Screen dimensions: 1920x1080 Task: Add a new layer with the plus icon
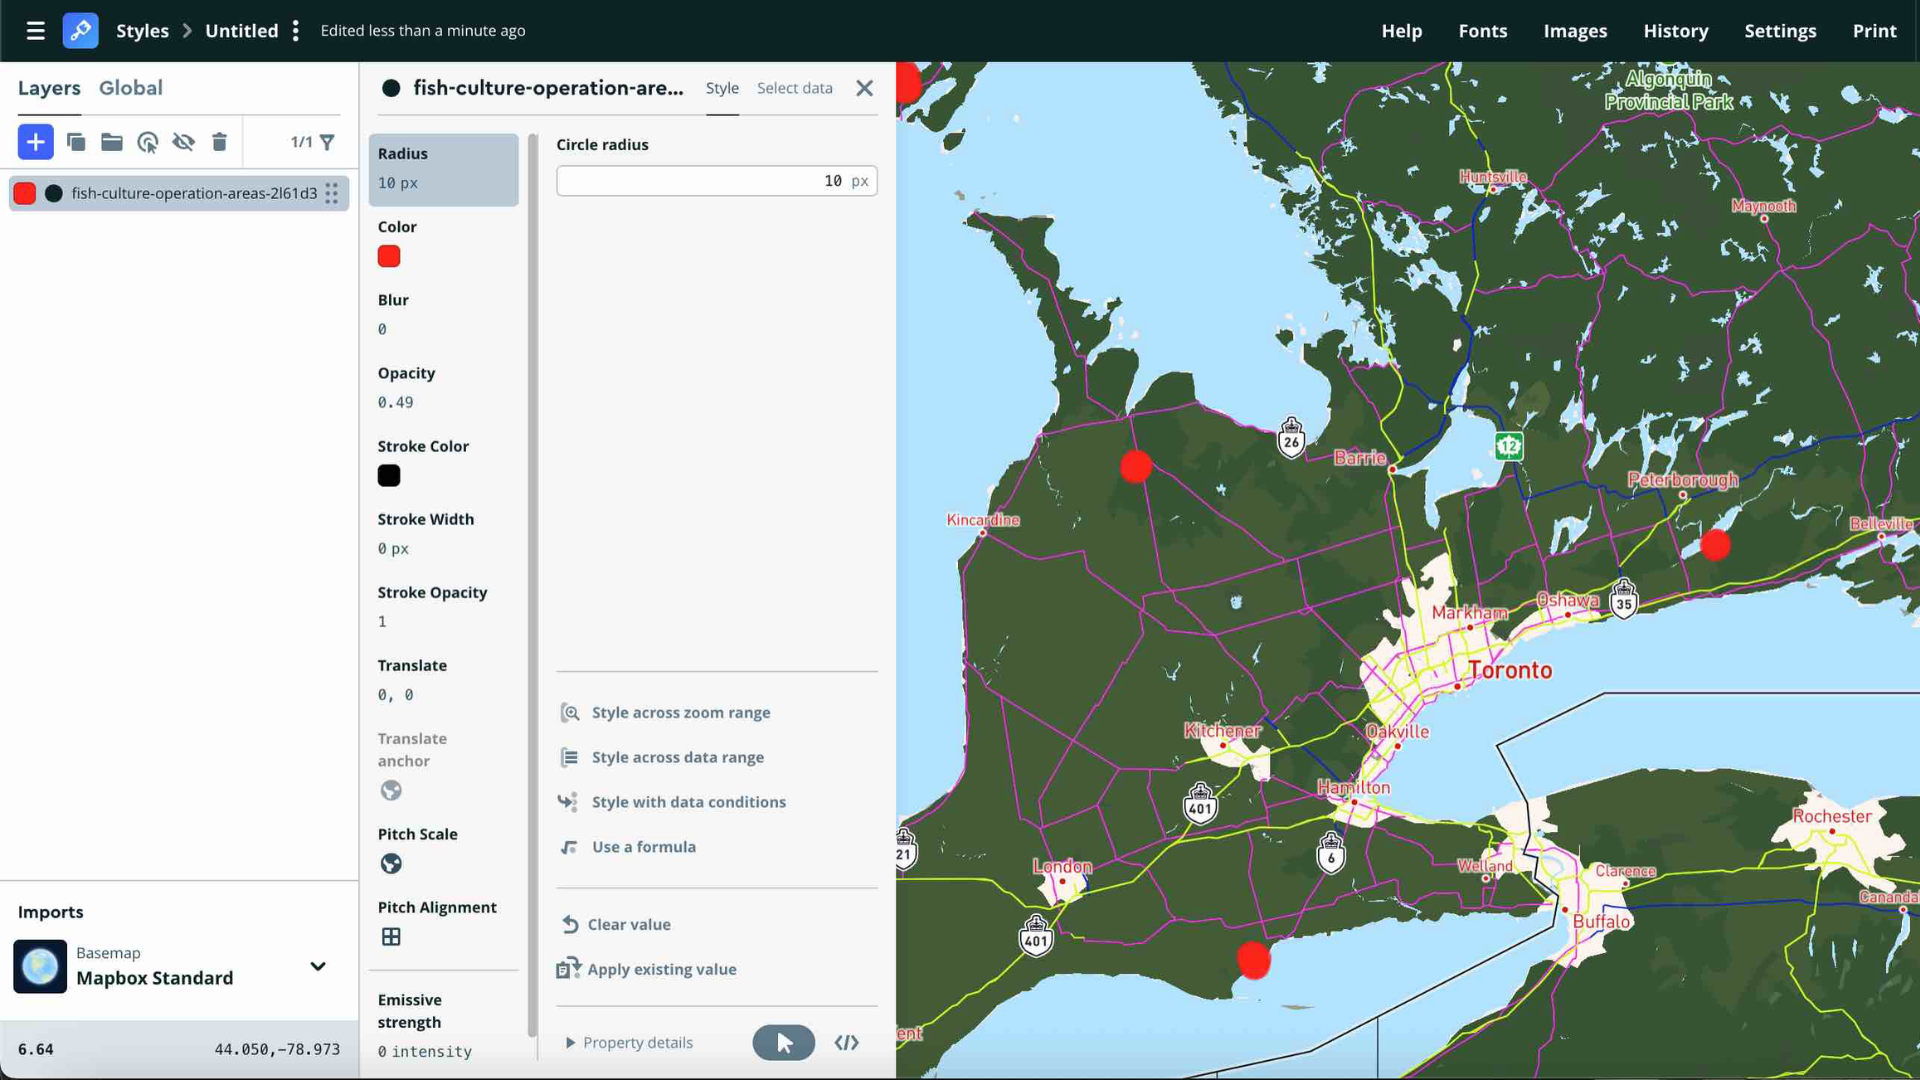pyautogui.click(x=36, y=142)
